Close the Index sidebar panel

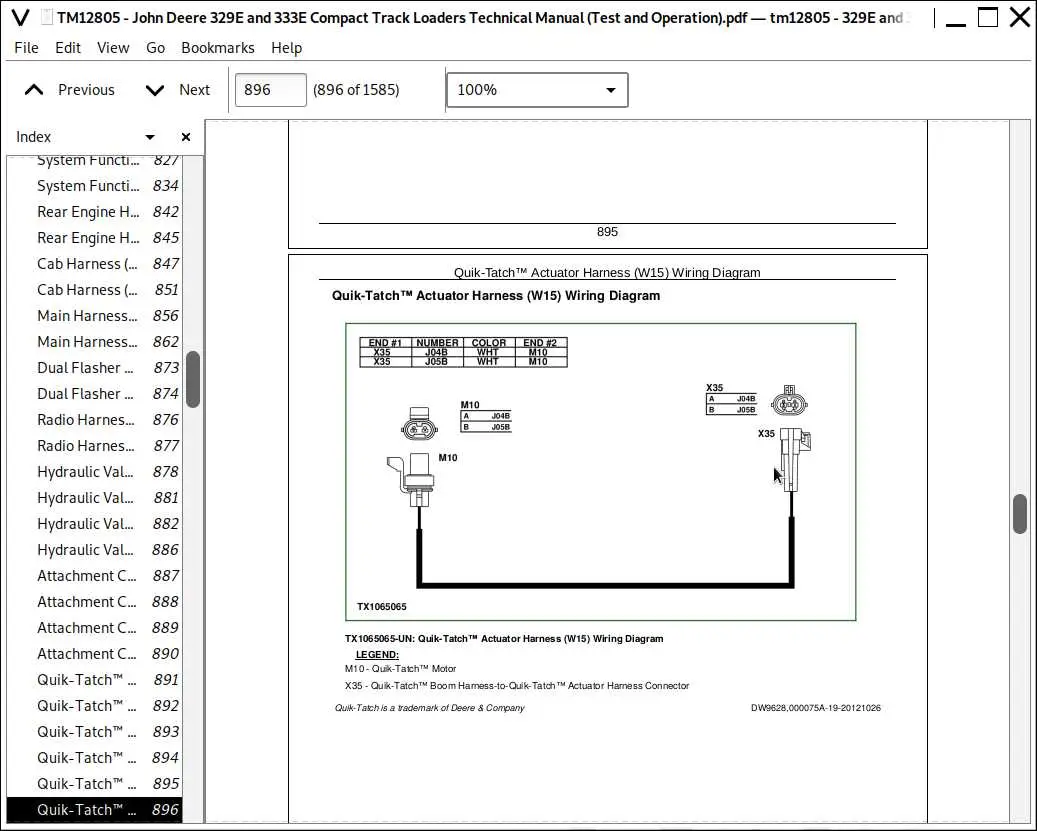(186, 137)
